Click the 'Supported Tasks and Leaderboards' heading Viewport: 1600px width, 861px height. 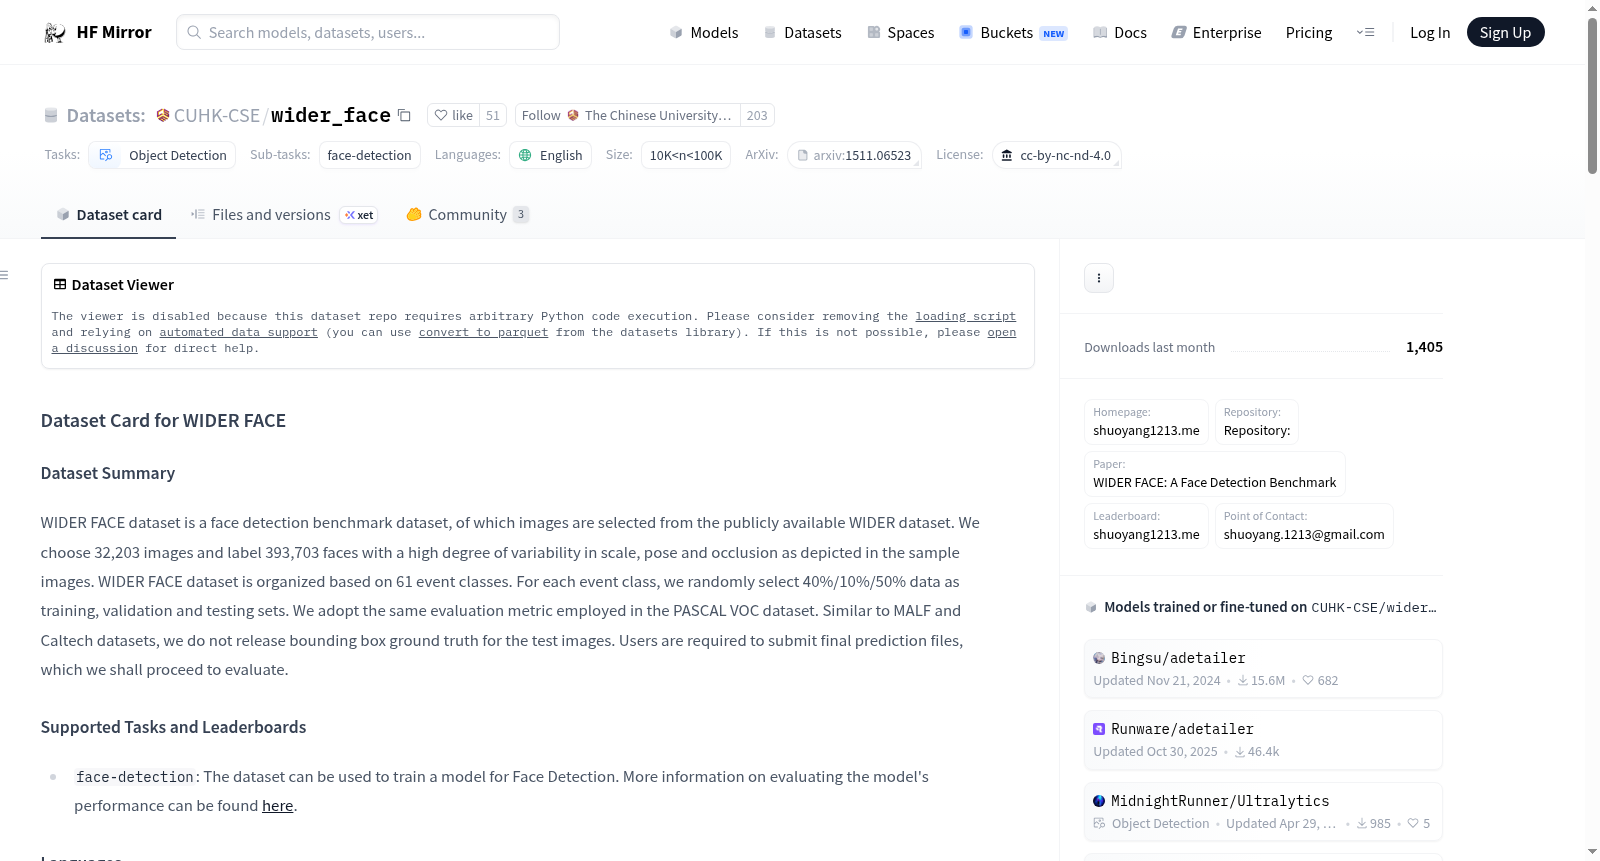(x=173, y=727)
